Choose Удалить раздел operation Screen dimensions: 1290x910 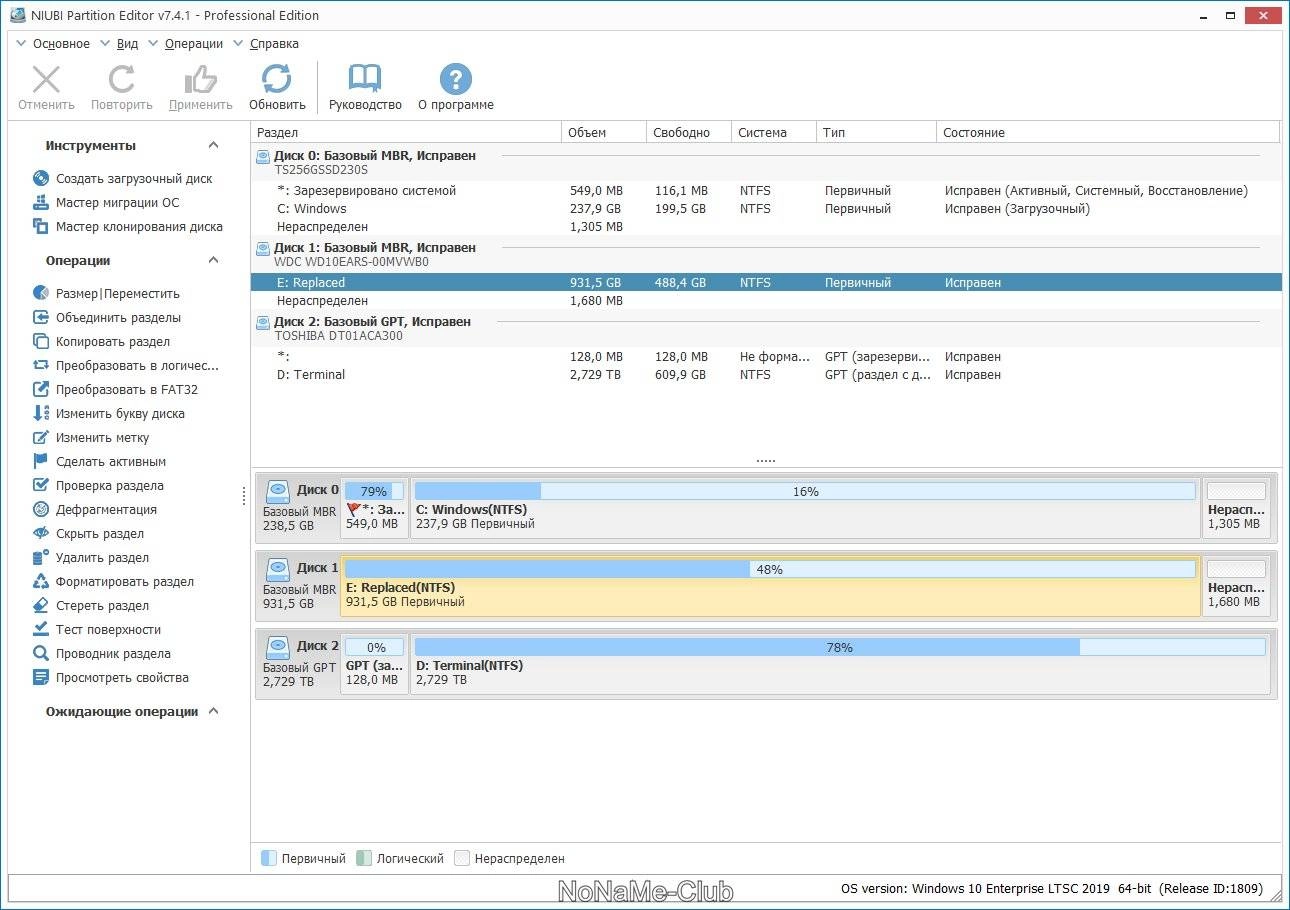90,558
